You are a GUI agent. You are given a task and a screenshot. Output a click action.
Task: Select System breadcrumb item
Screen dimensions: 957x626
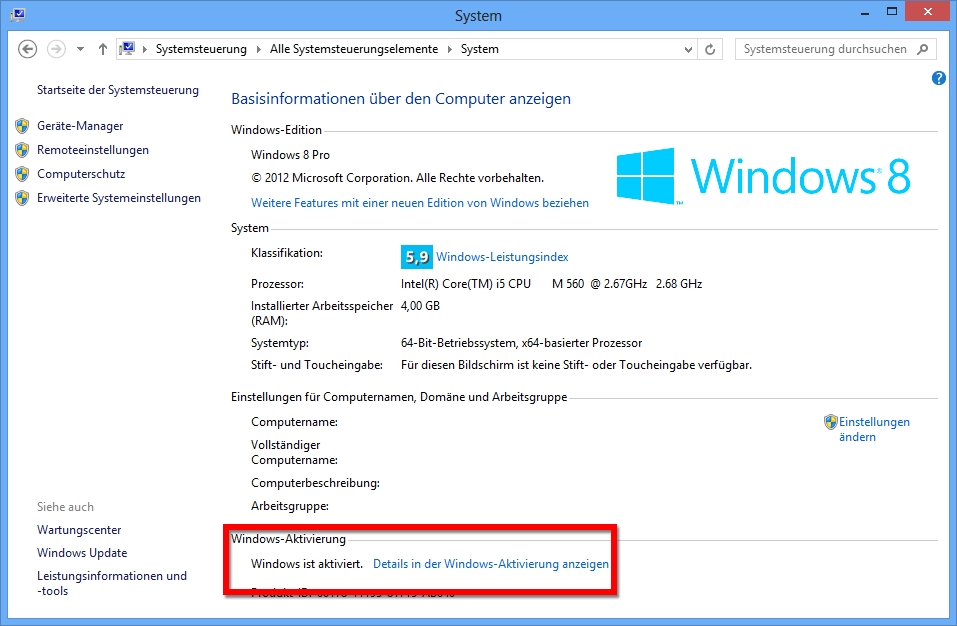(x=480, y=49)
